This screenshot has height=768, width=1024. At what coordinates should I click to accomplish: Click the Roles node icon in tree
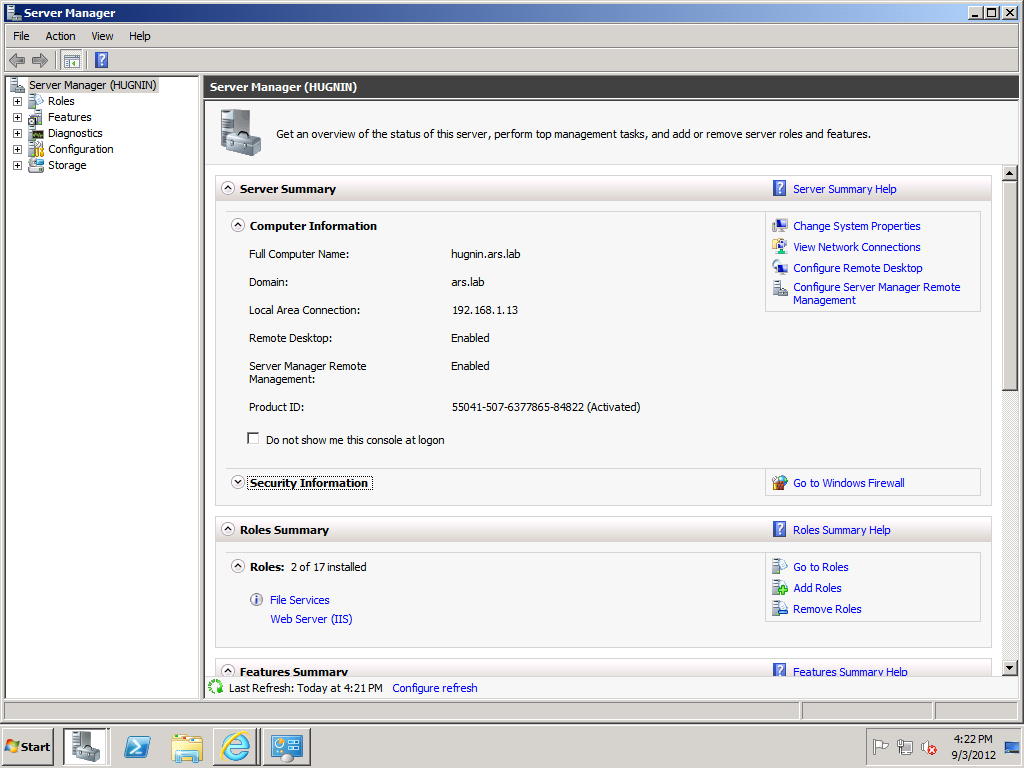tap(36, 101)
